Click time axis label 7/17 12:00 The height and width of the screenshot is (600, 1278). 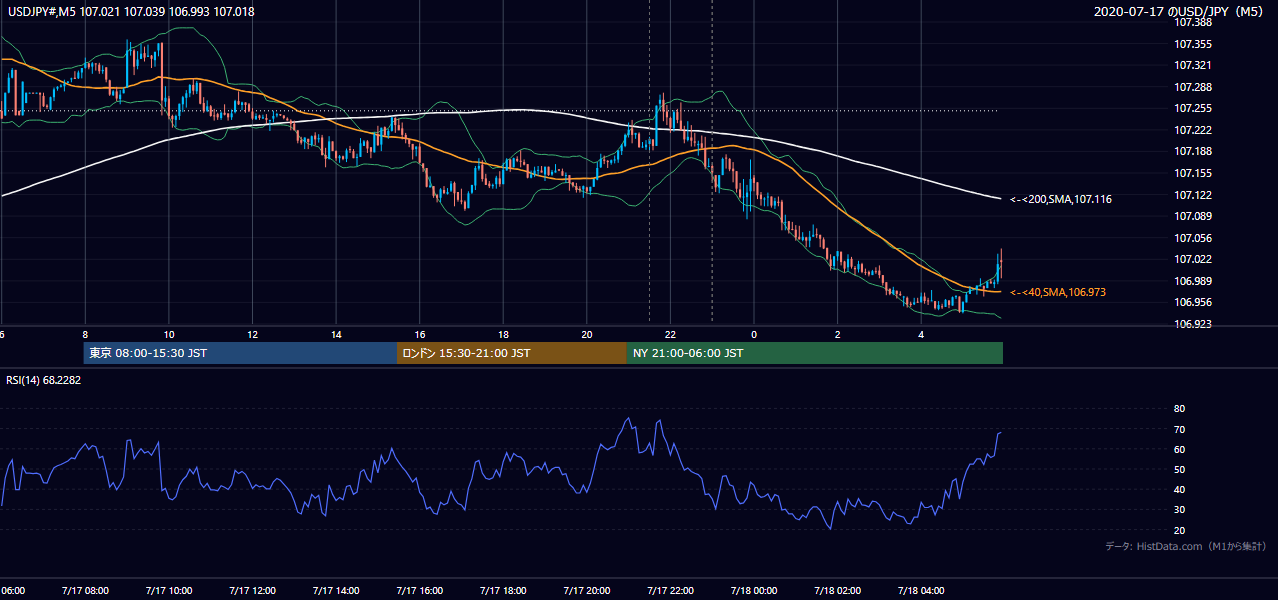pos(251,591)
